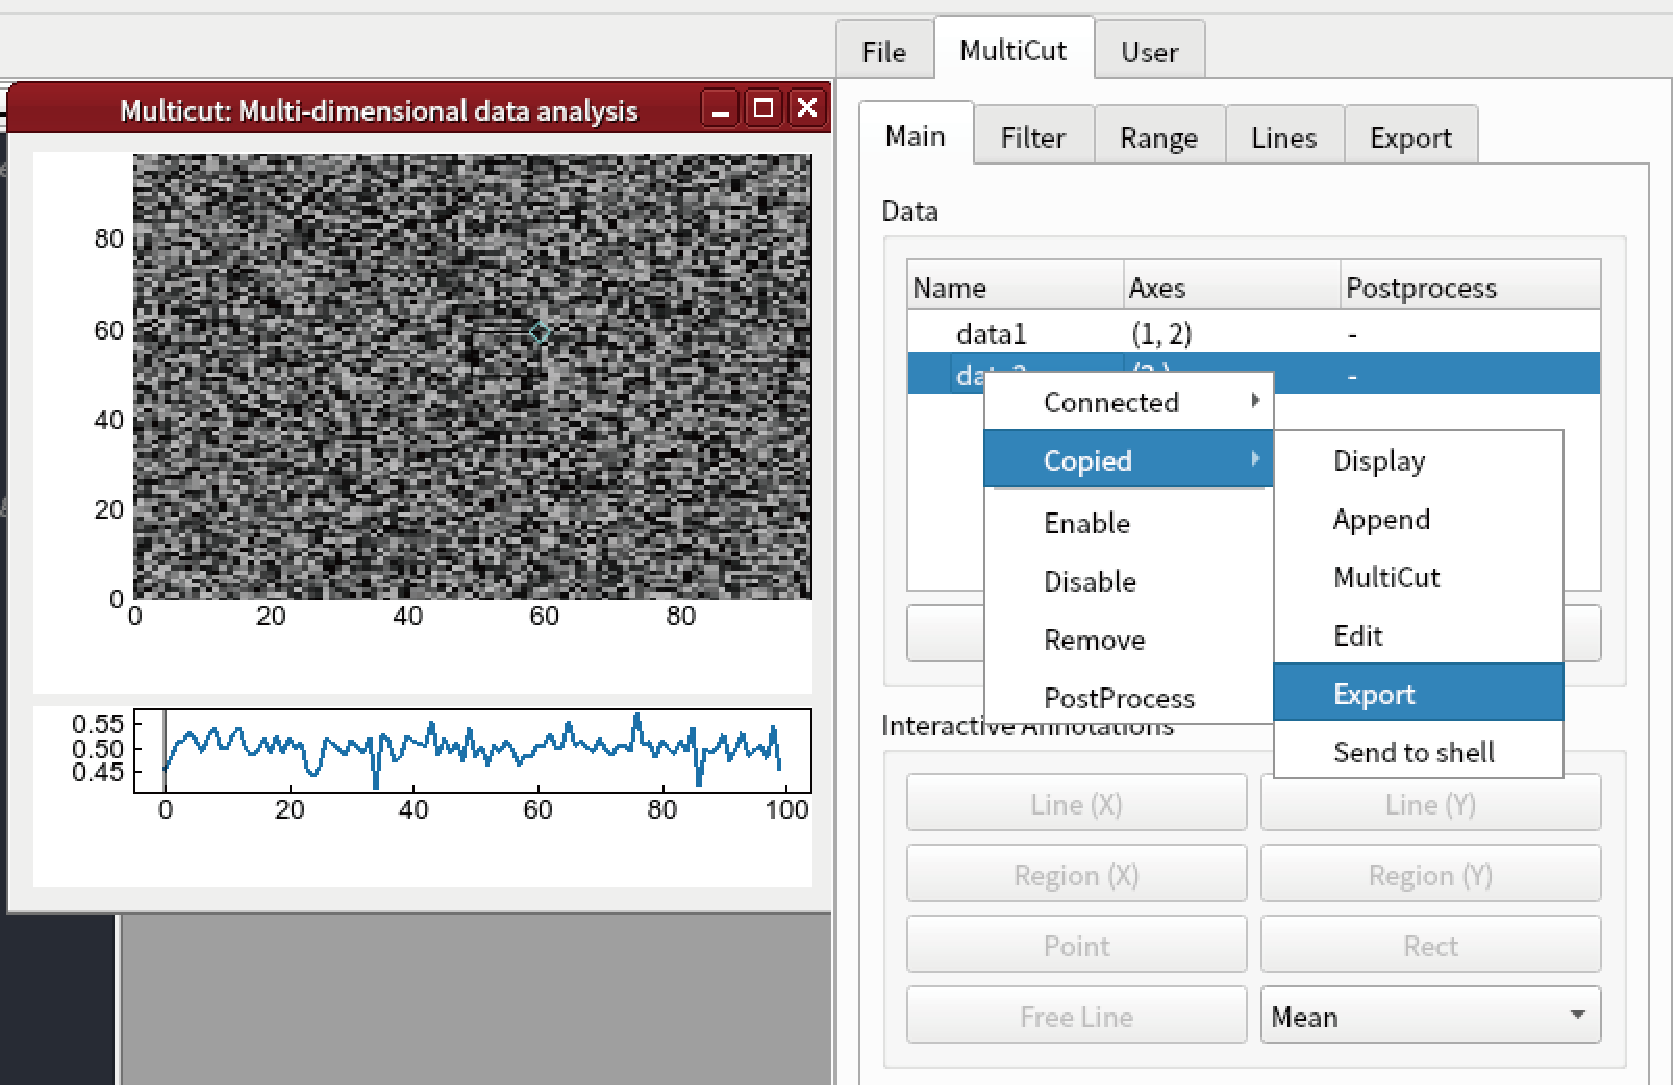Click the Free Line button

(x=1076, y=1016)
